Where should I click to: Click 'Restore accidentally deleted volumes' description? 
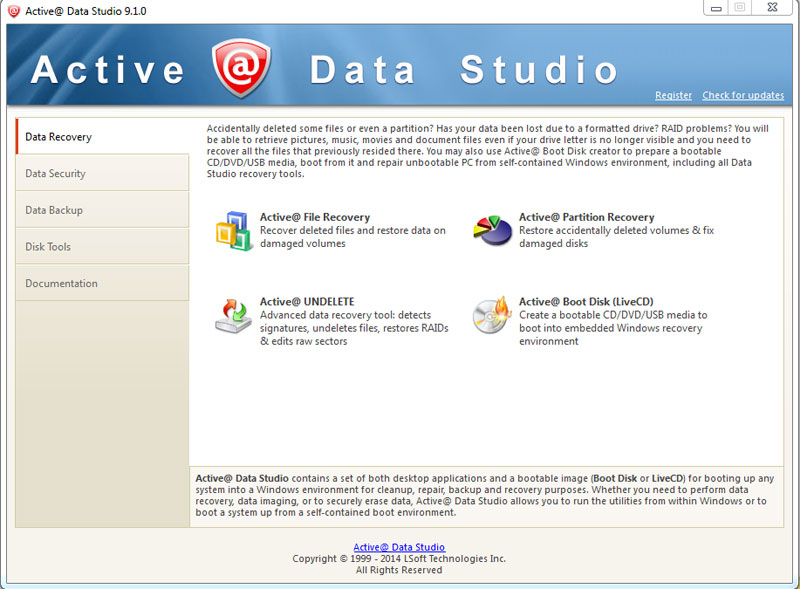click(x=616, y=237)
